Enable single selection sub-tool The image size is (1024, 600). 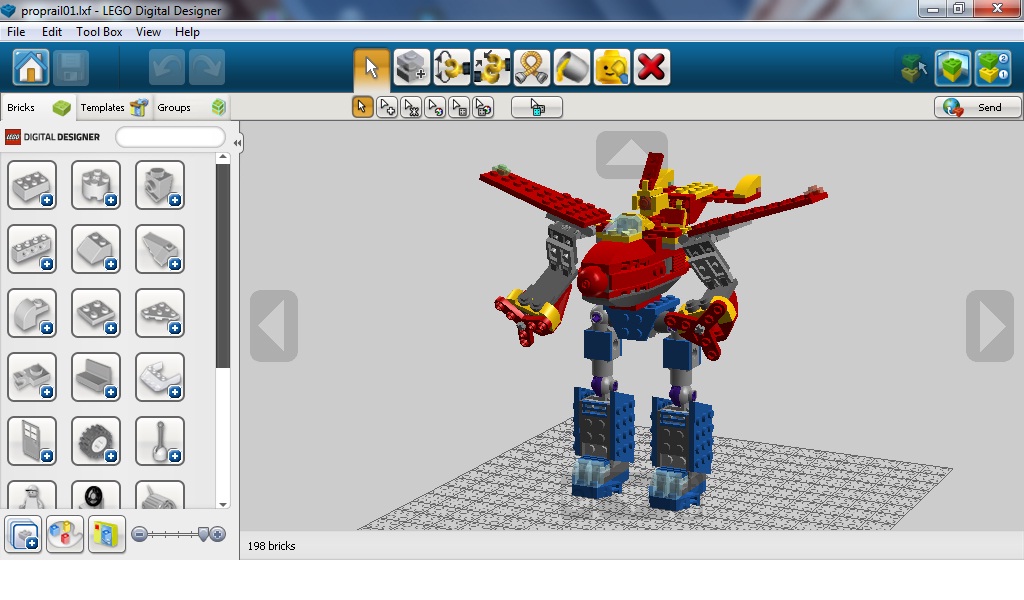point(362,107)
